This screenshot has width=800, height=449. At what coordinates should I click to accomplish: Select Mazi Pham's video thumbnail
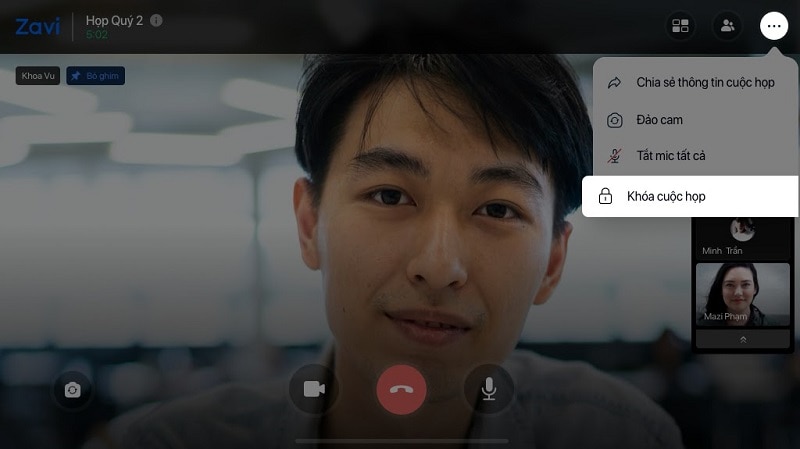742,293
